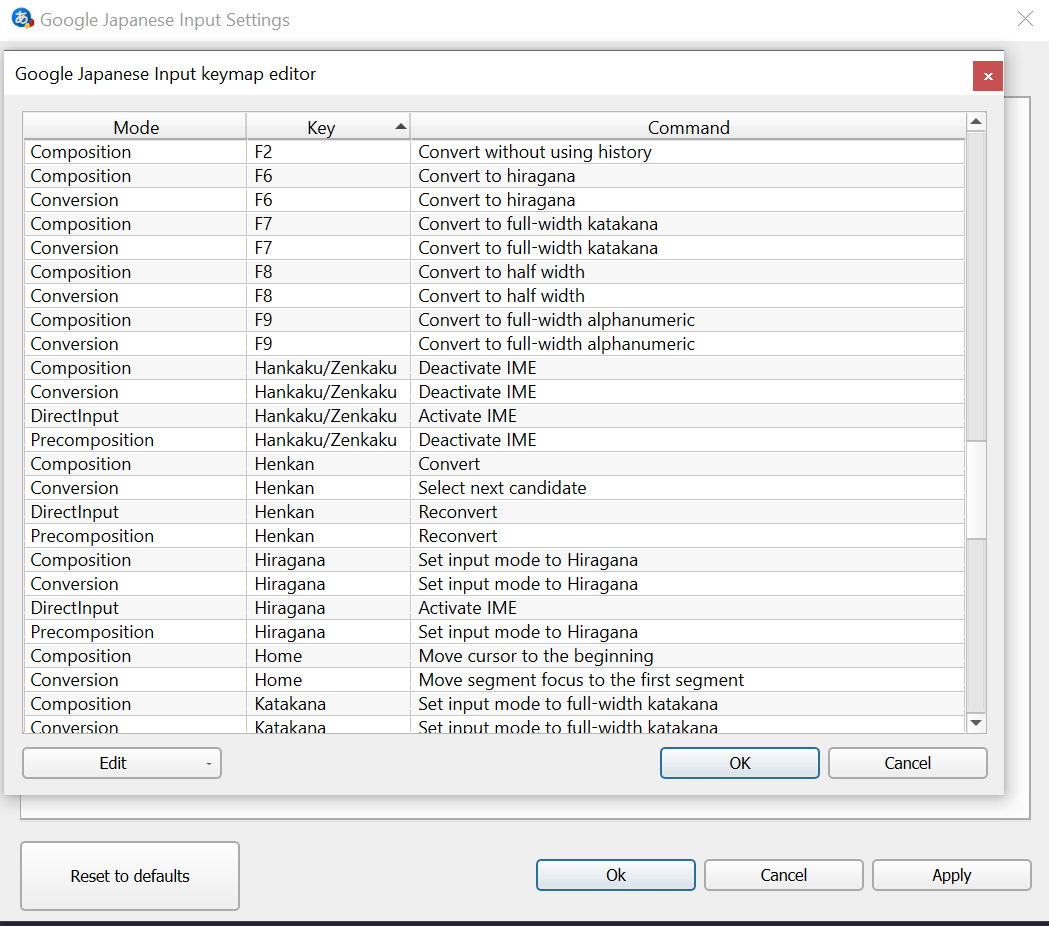Click Apply in the Settings window
Image resolution: width=1049 pixels, height=926 pixels.
[951, 875]
